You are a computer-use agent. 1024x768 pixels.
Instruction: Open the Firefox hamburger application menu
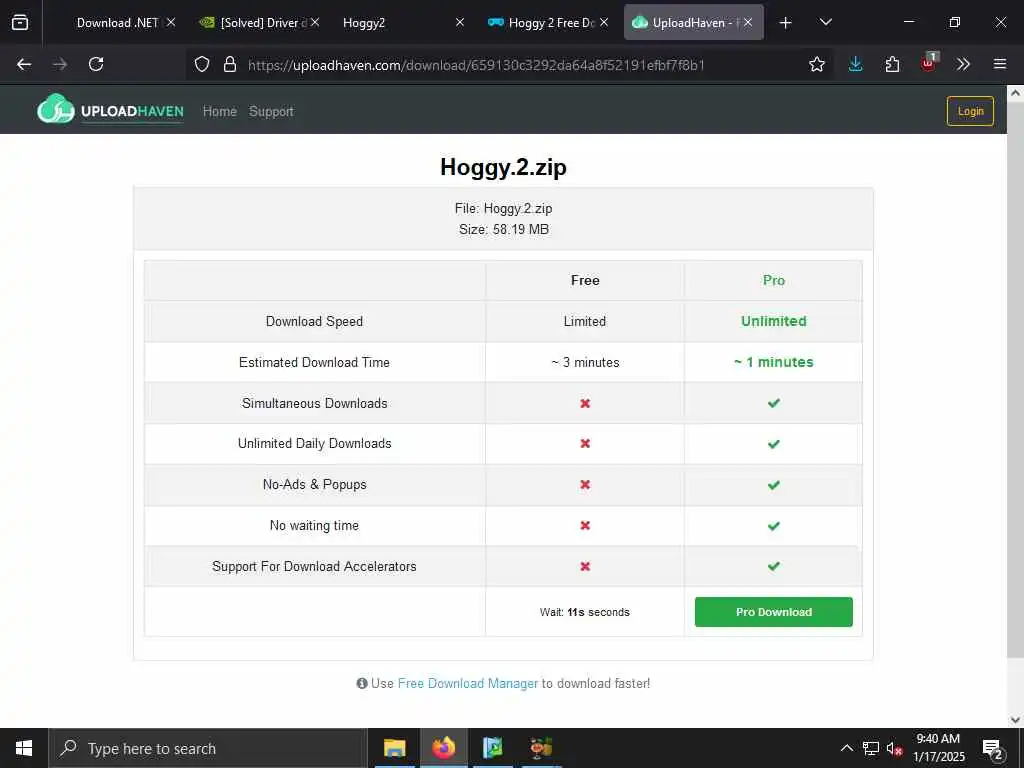1000,64
